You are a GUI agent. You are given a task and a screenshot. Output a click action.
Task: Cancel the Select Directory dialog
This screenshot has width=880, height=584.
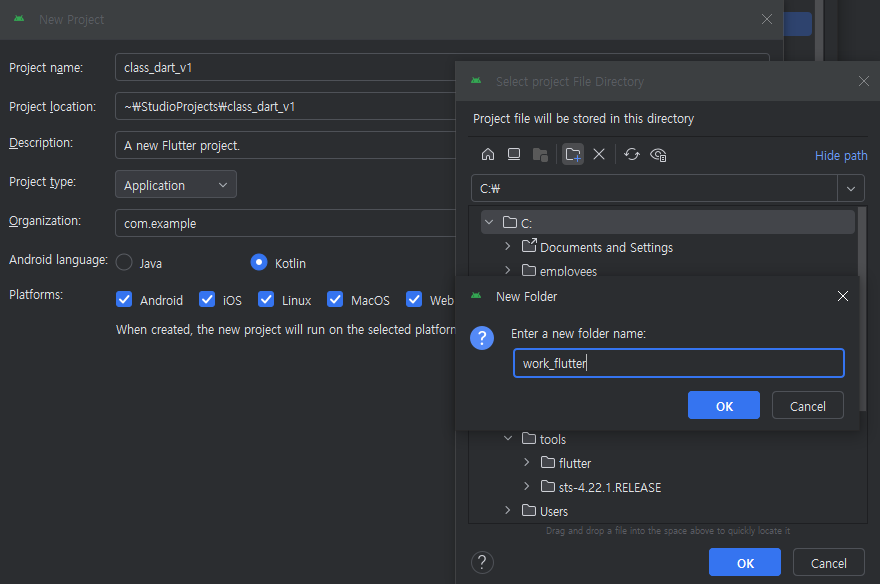pos(828,562)
